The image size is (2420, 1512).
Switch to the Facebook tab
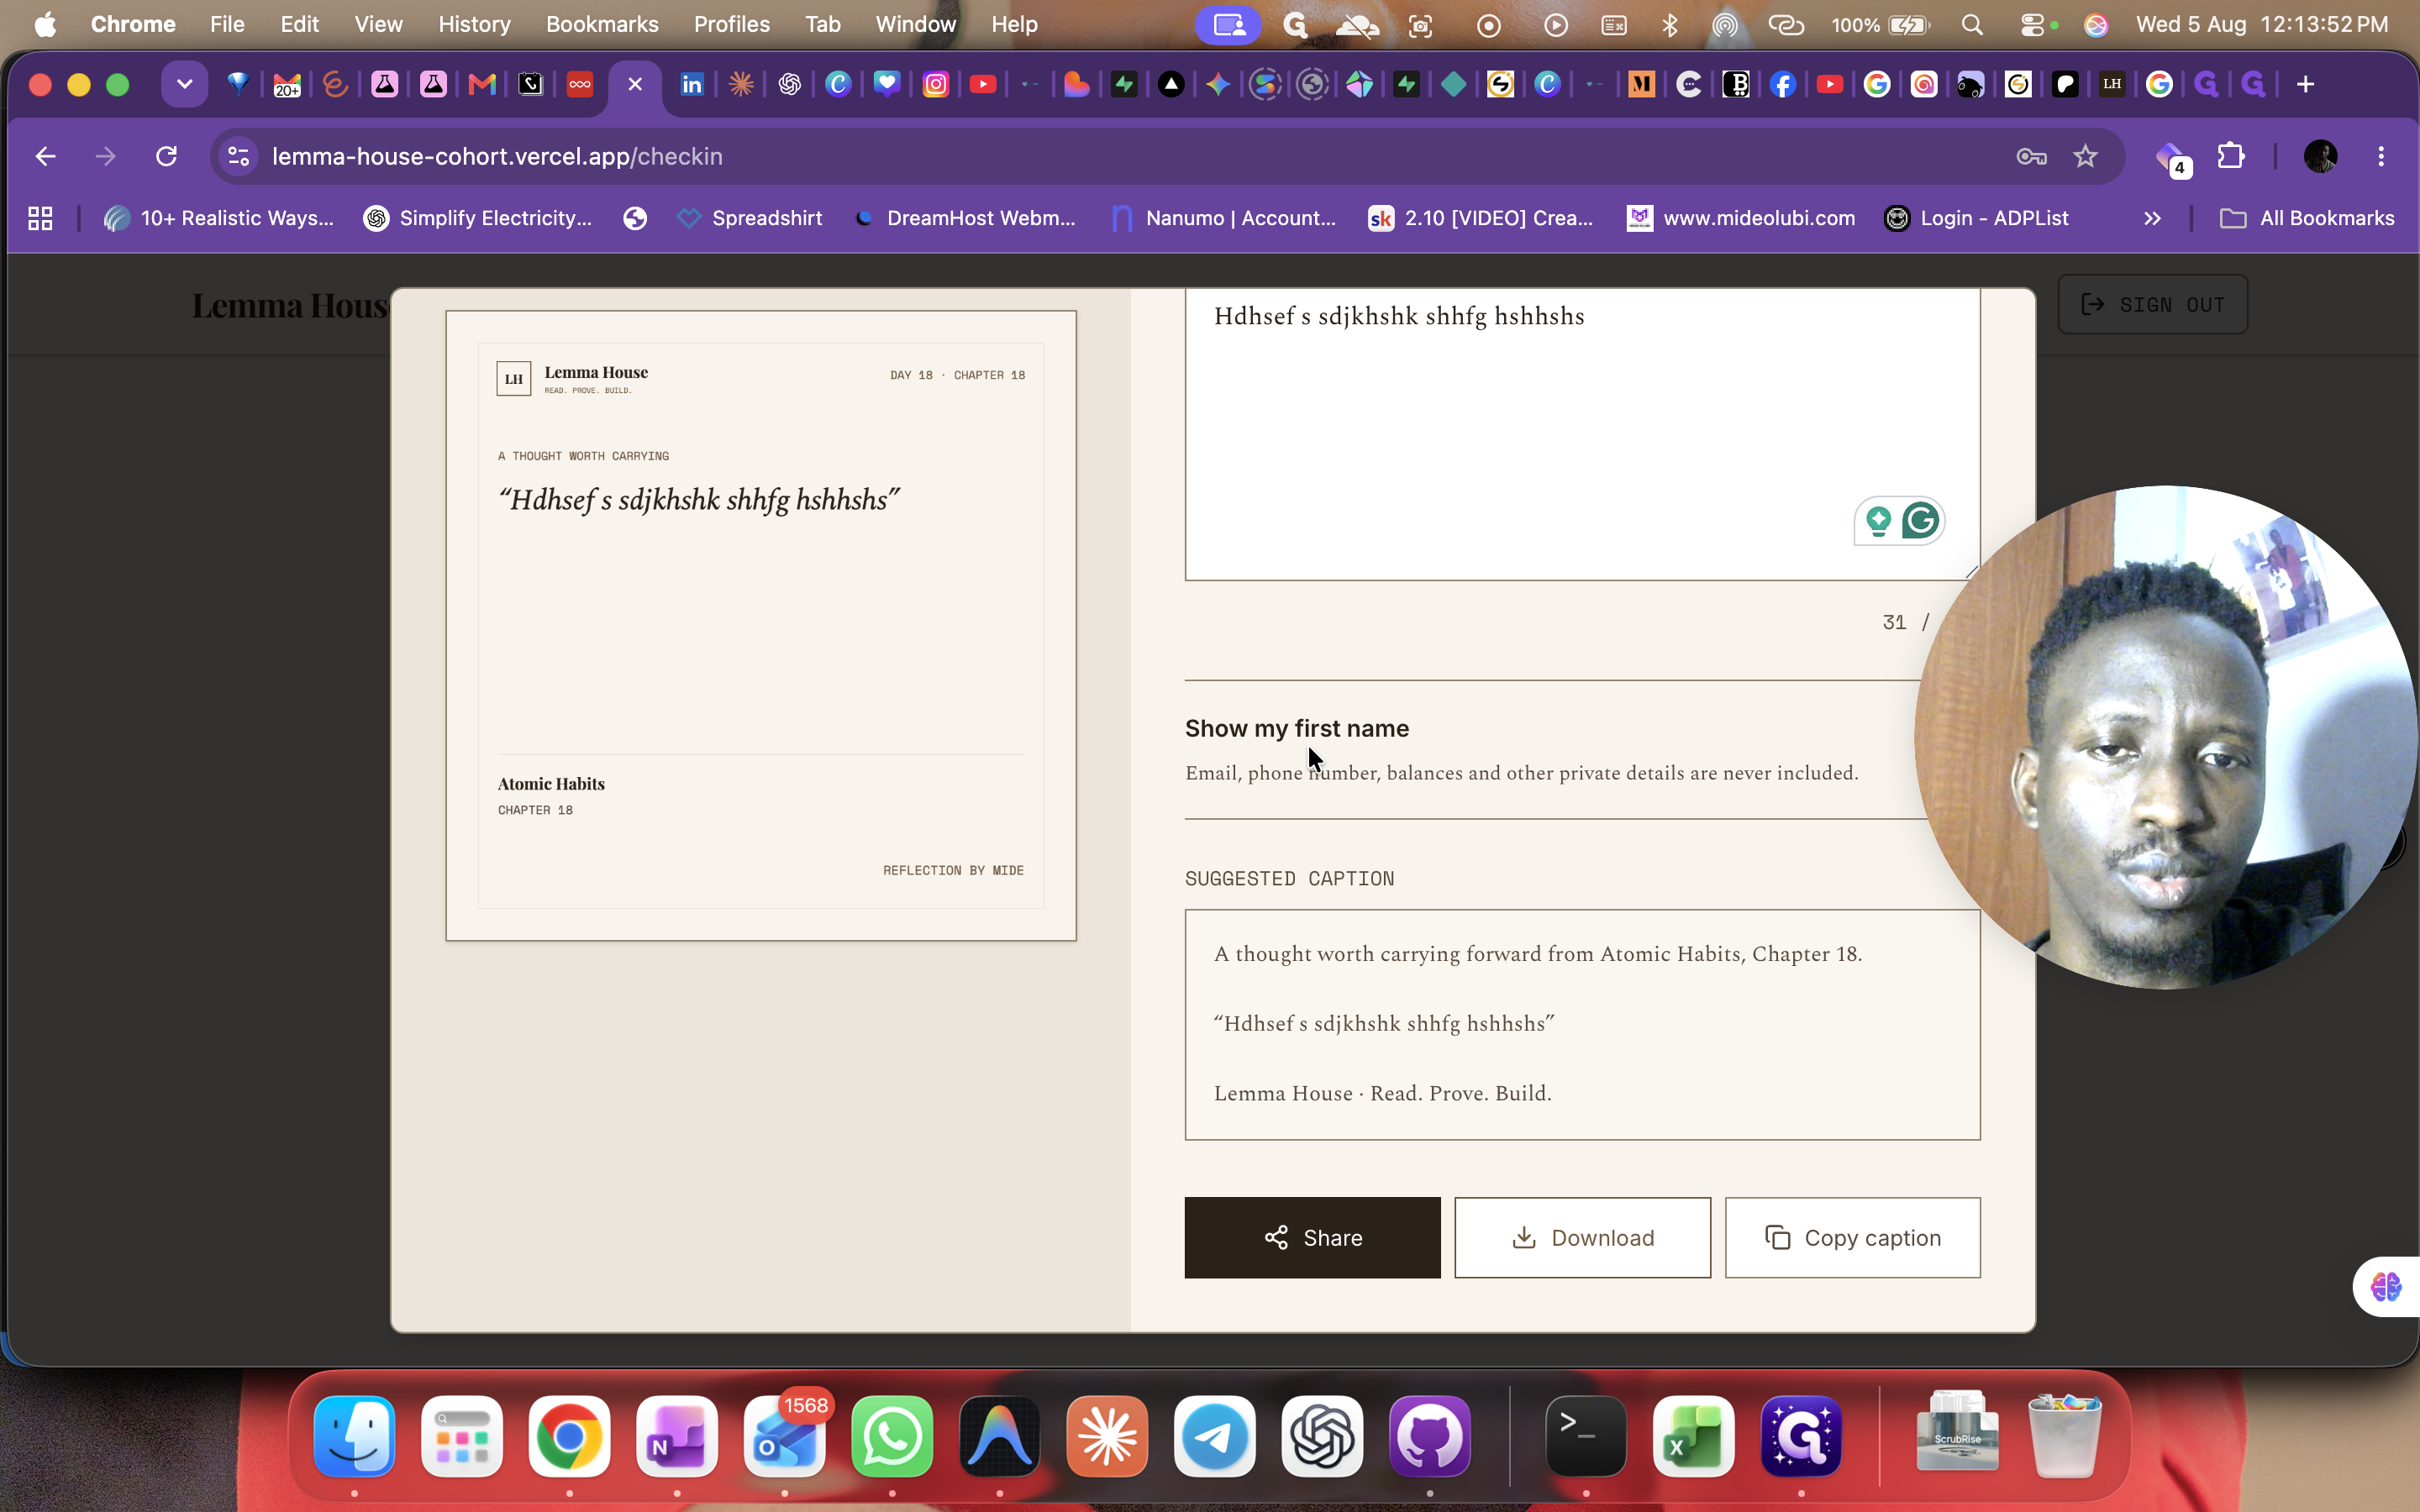pos(1782,84)
